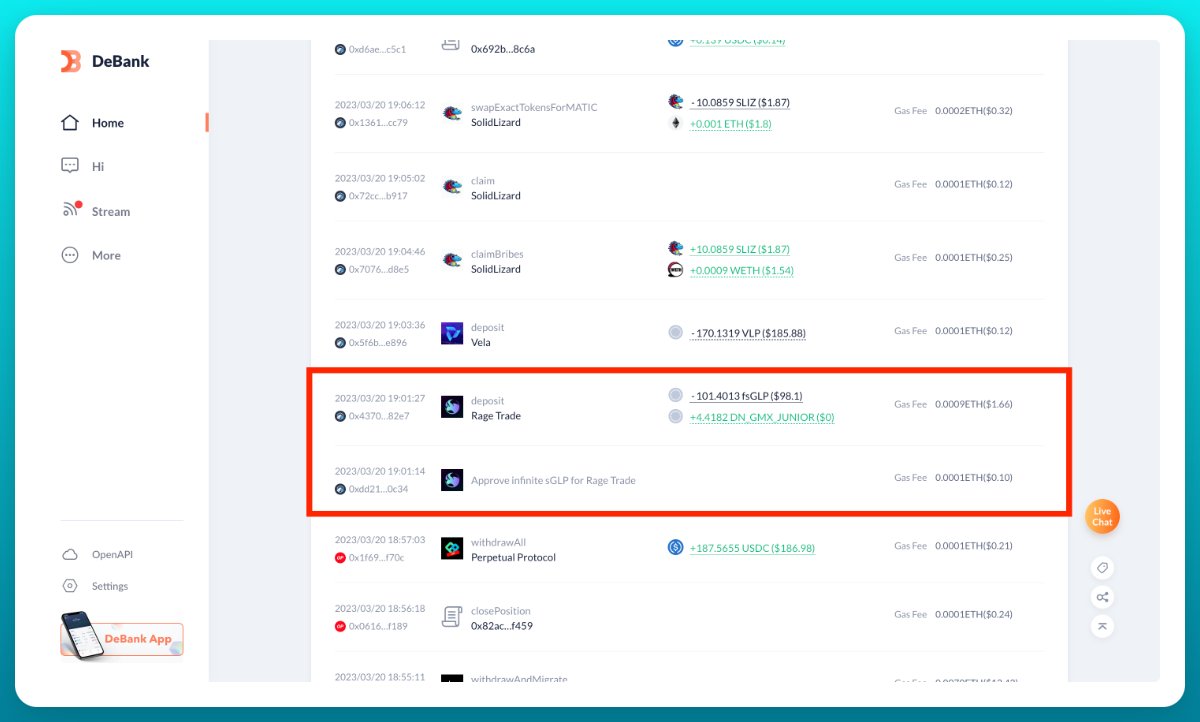Click +0.001 ETH ($1.8) token amount

point(730,124)
